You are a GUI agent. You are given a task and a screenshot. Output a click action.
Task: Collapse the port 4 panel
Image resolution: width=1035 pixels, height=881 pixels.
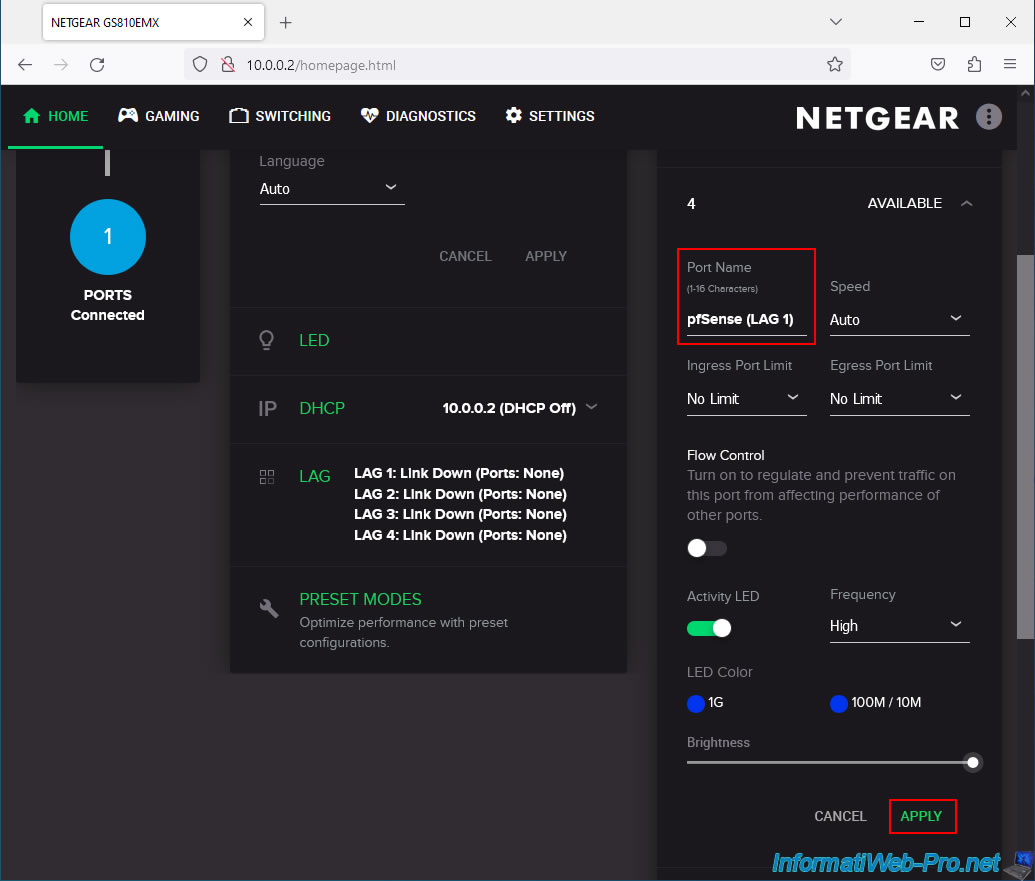[x=966, y=203]
